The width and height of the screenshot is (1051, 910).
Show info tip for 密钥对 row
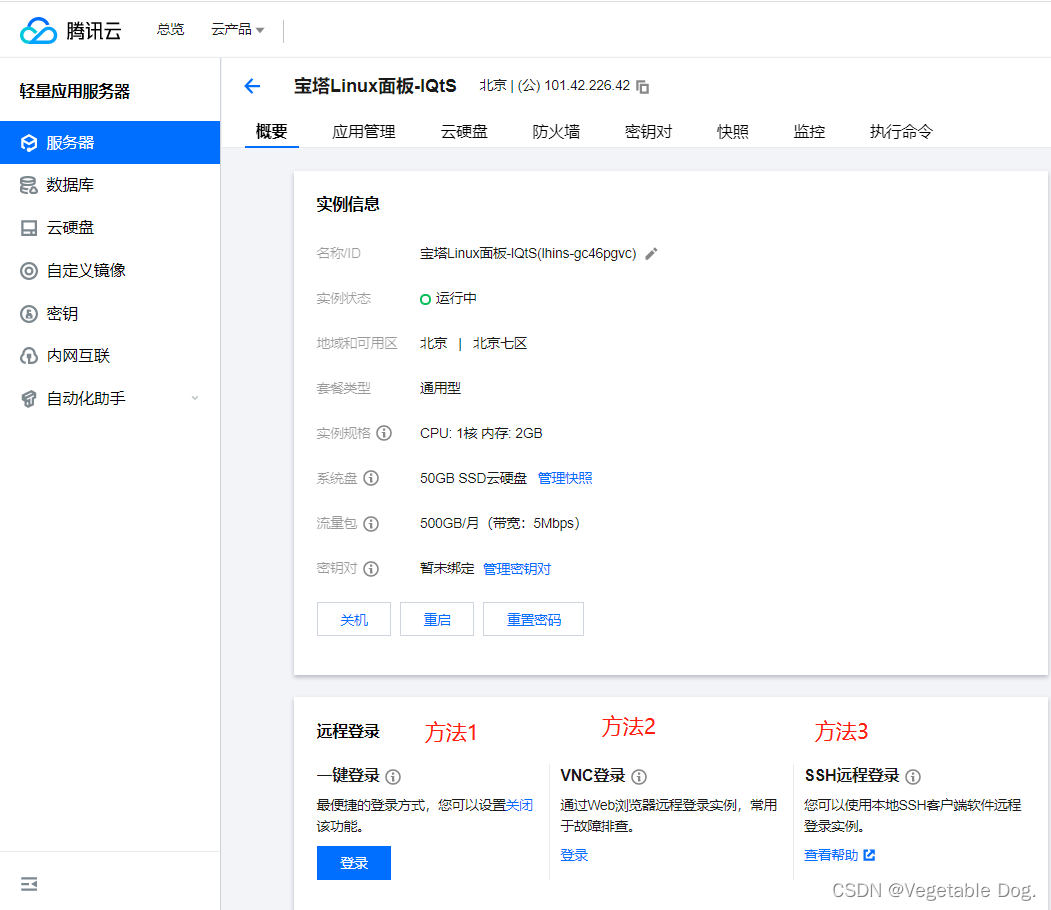pyautogui.click(x=371, y=569)
